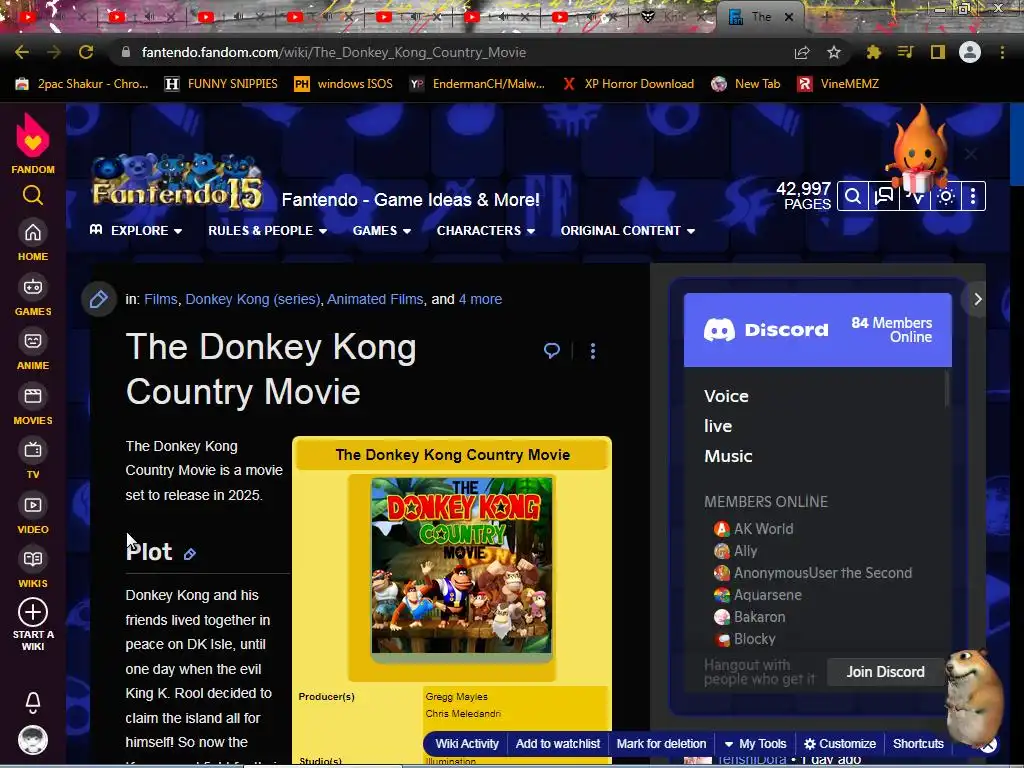Open Fandom sidebar search magnifier
The image size is (1024, 768).
coord(33,195)
